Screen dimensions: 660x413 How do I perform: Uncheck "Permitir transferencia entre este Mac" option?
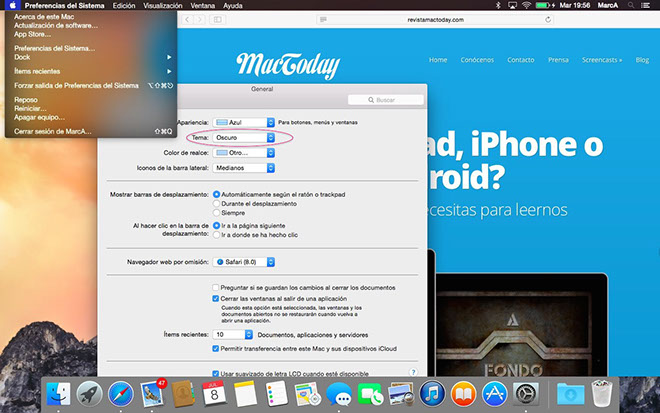(216, 348)
